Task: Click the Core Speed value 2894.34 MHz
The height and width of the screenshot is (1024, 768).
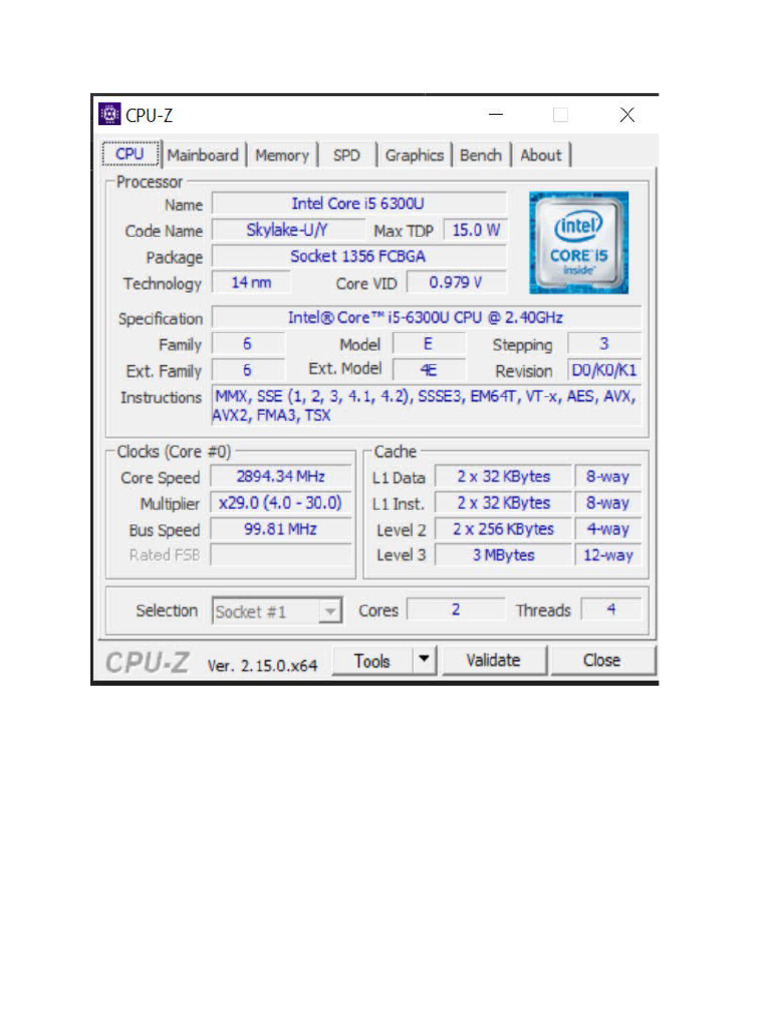Action: pos(281,476)
